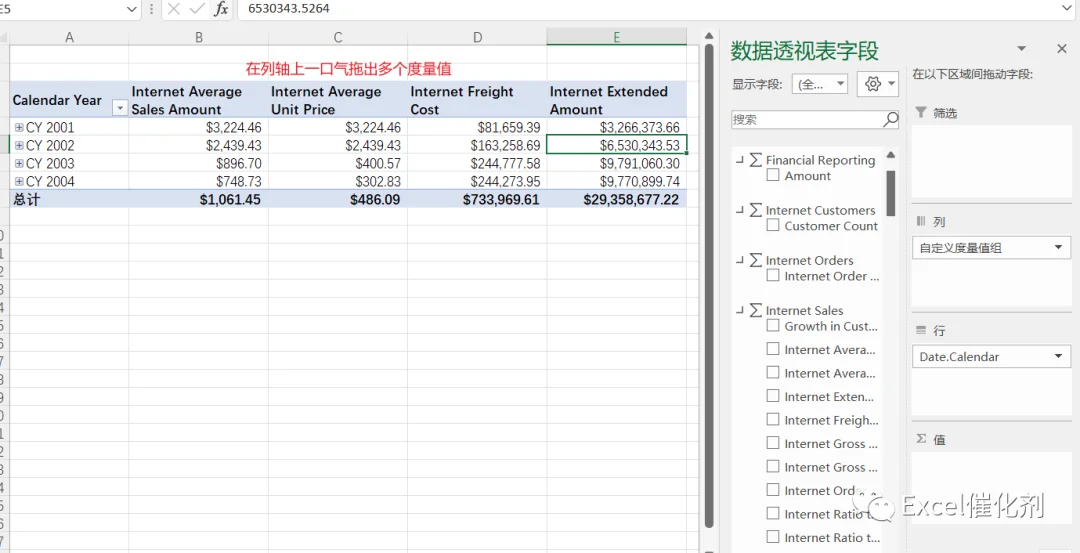Select cell showing $163,258.69
1080x553 pixels.
coord(477,145)
